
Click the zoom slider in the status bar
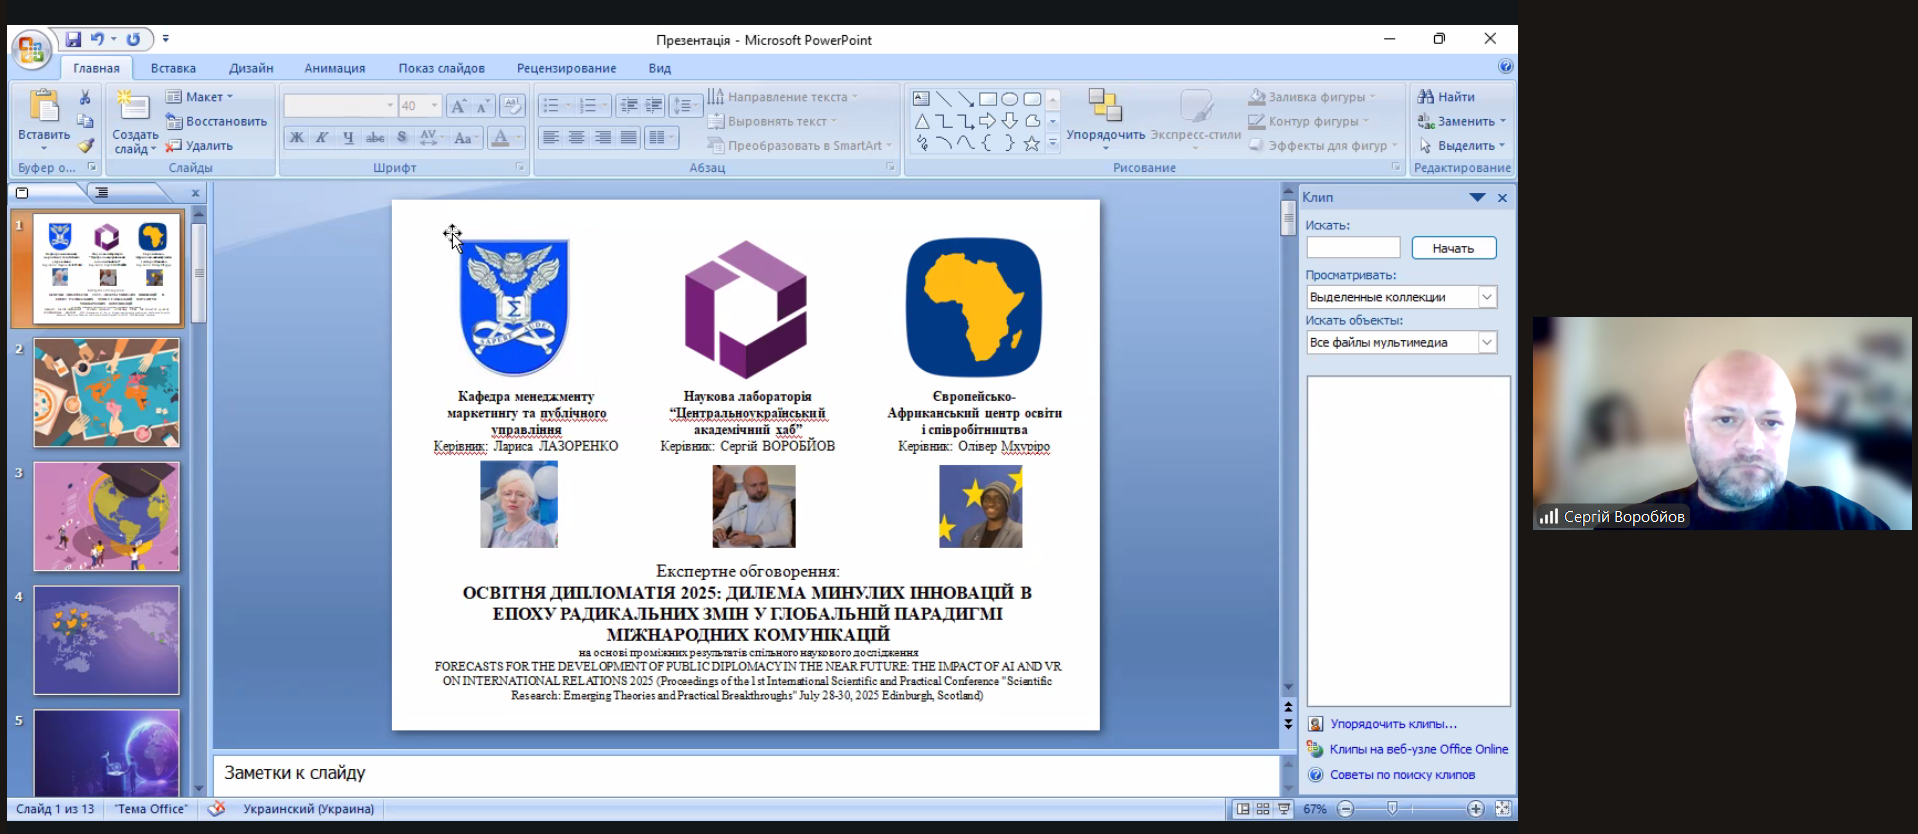tap(1392, 809)
